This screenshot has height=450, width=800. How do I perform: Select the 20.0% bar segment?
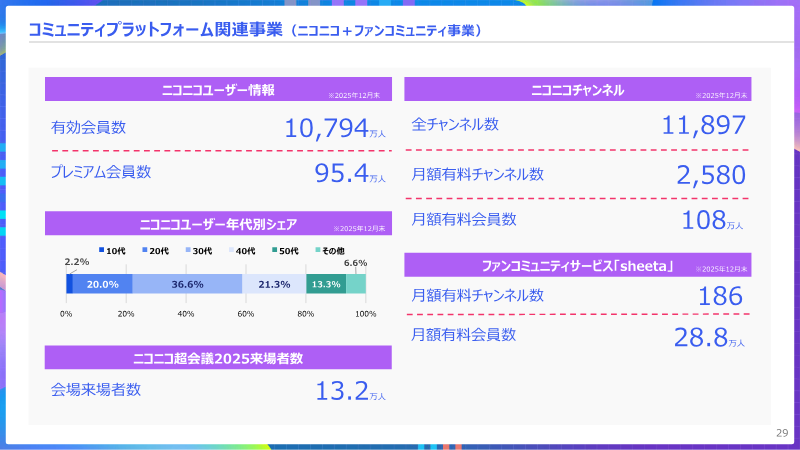[x=102, y=284]
